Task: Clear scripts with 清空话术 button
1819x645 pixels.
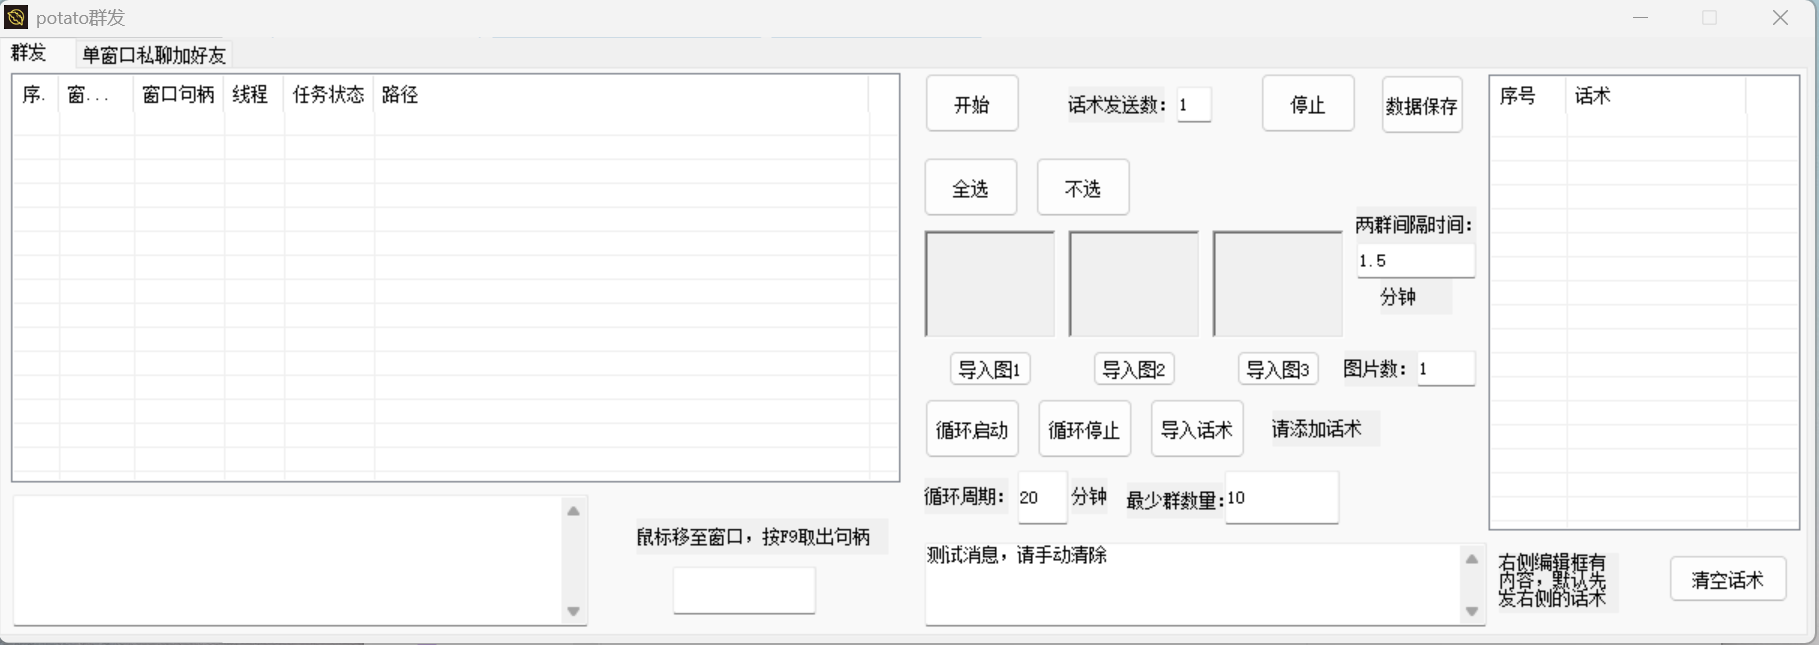Action: pyautogui.click(x=1728, y=579)
